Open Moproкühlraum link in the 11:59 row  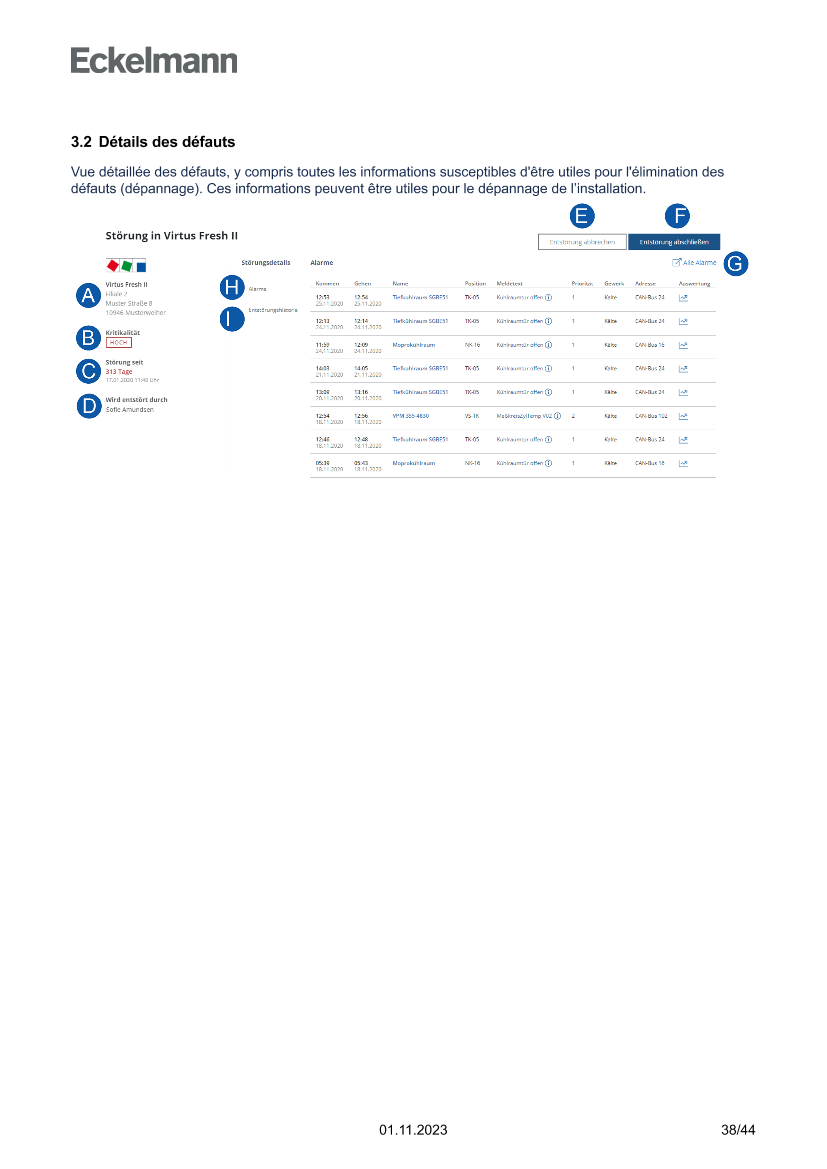click(413, 344)
